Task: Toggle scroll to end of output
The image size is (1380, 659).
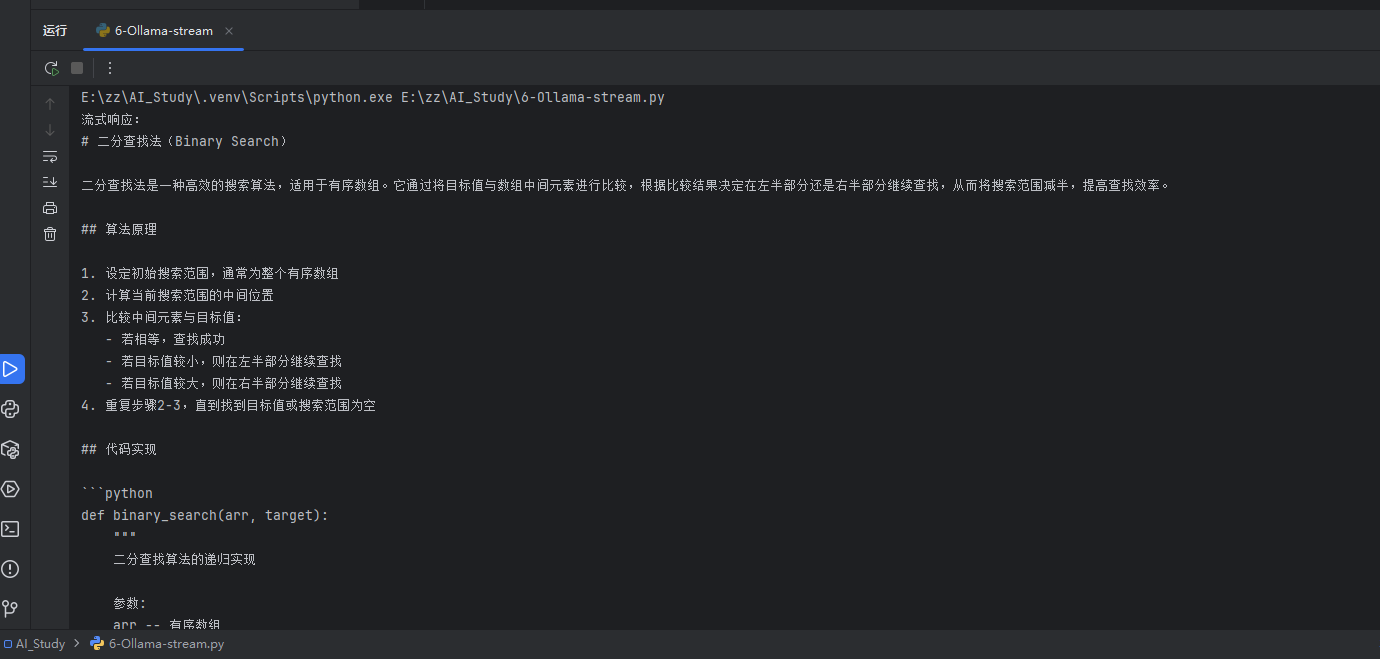Action: pyautogui.click(x=50, y=182)
